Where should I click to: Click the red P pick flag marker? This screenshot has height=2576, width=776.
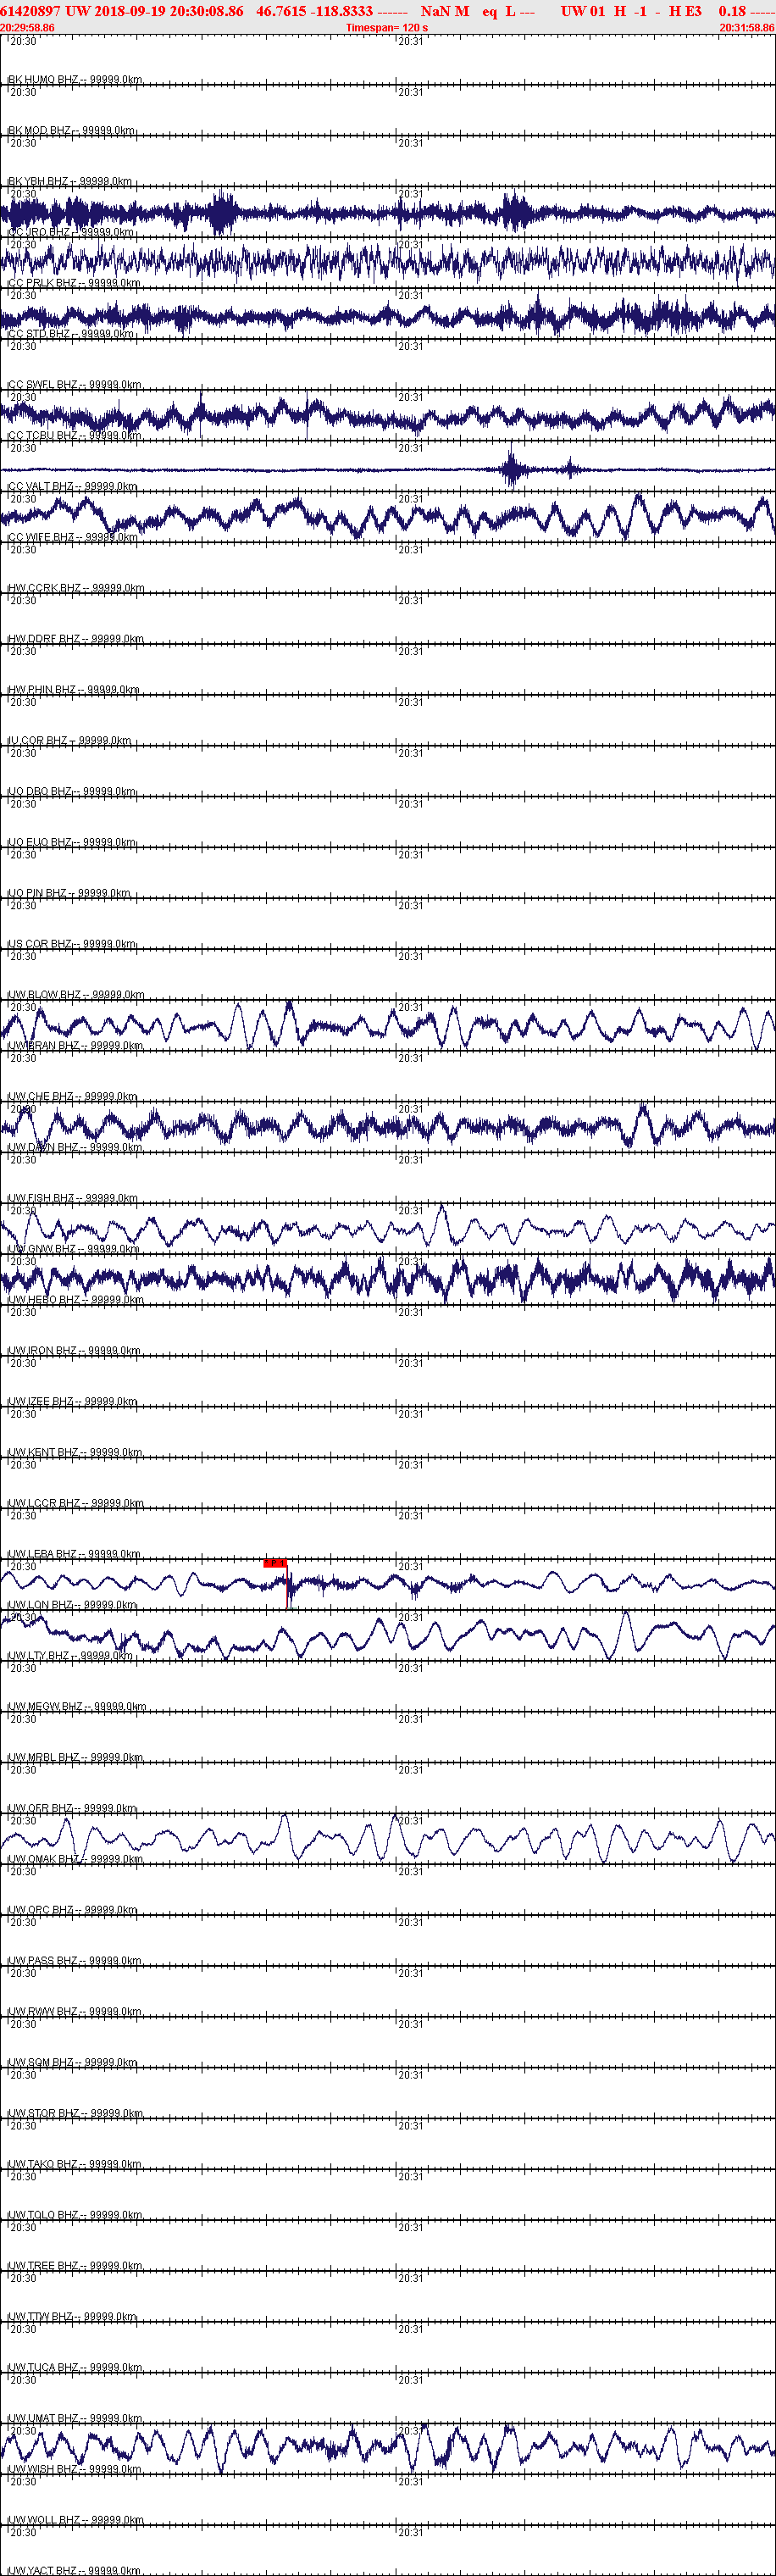click(x=275, y=1562)
